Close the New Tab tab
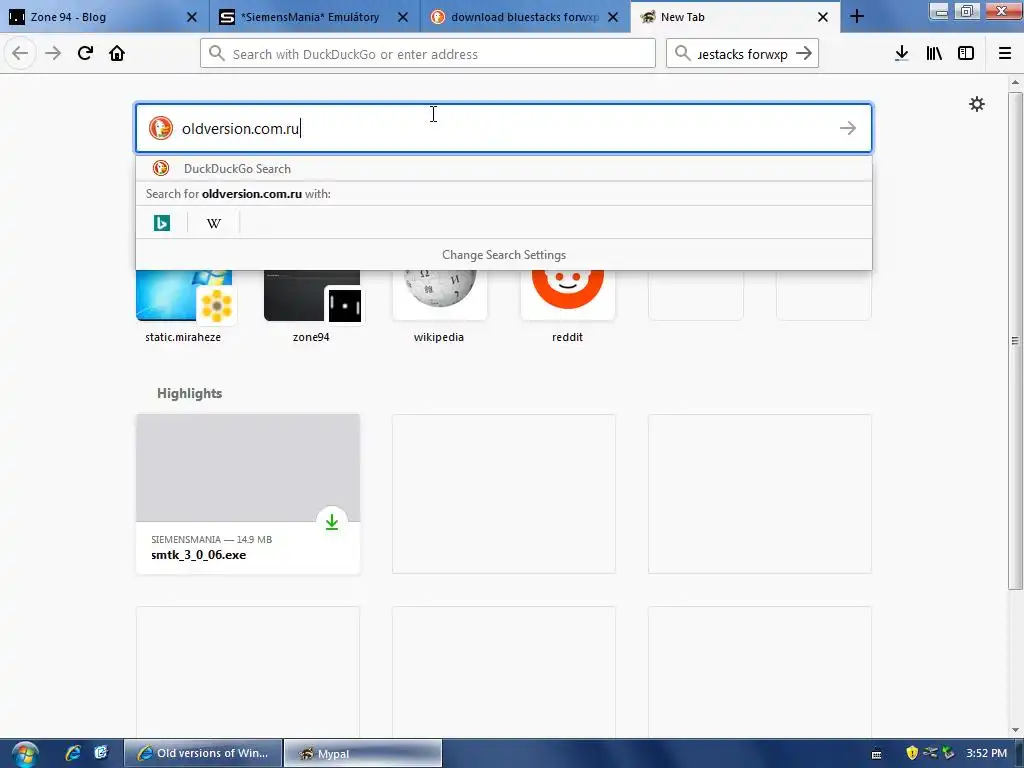 [823, 17]
